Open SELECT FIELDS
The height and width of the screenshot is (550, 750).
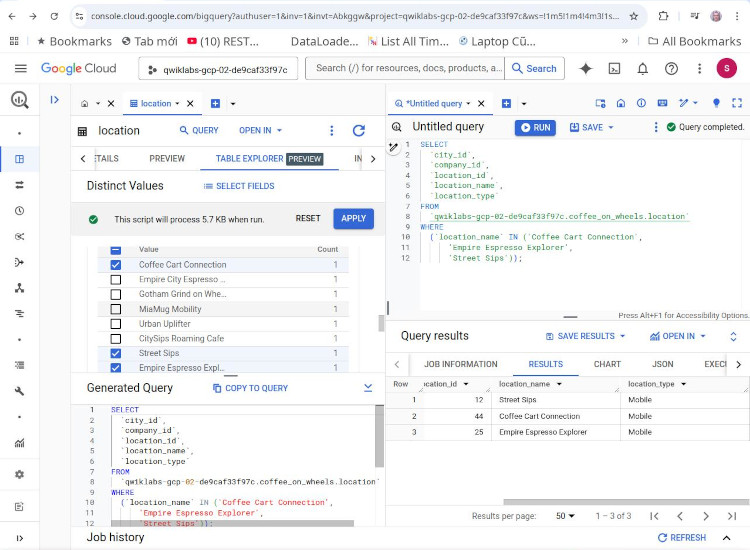tap(239, 186)
